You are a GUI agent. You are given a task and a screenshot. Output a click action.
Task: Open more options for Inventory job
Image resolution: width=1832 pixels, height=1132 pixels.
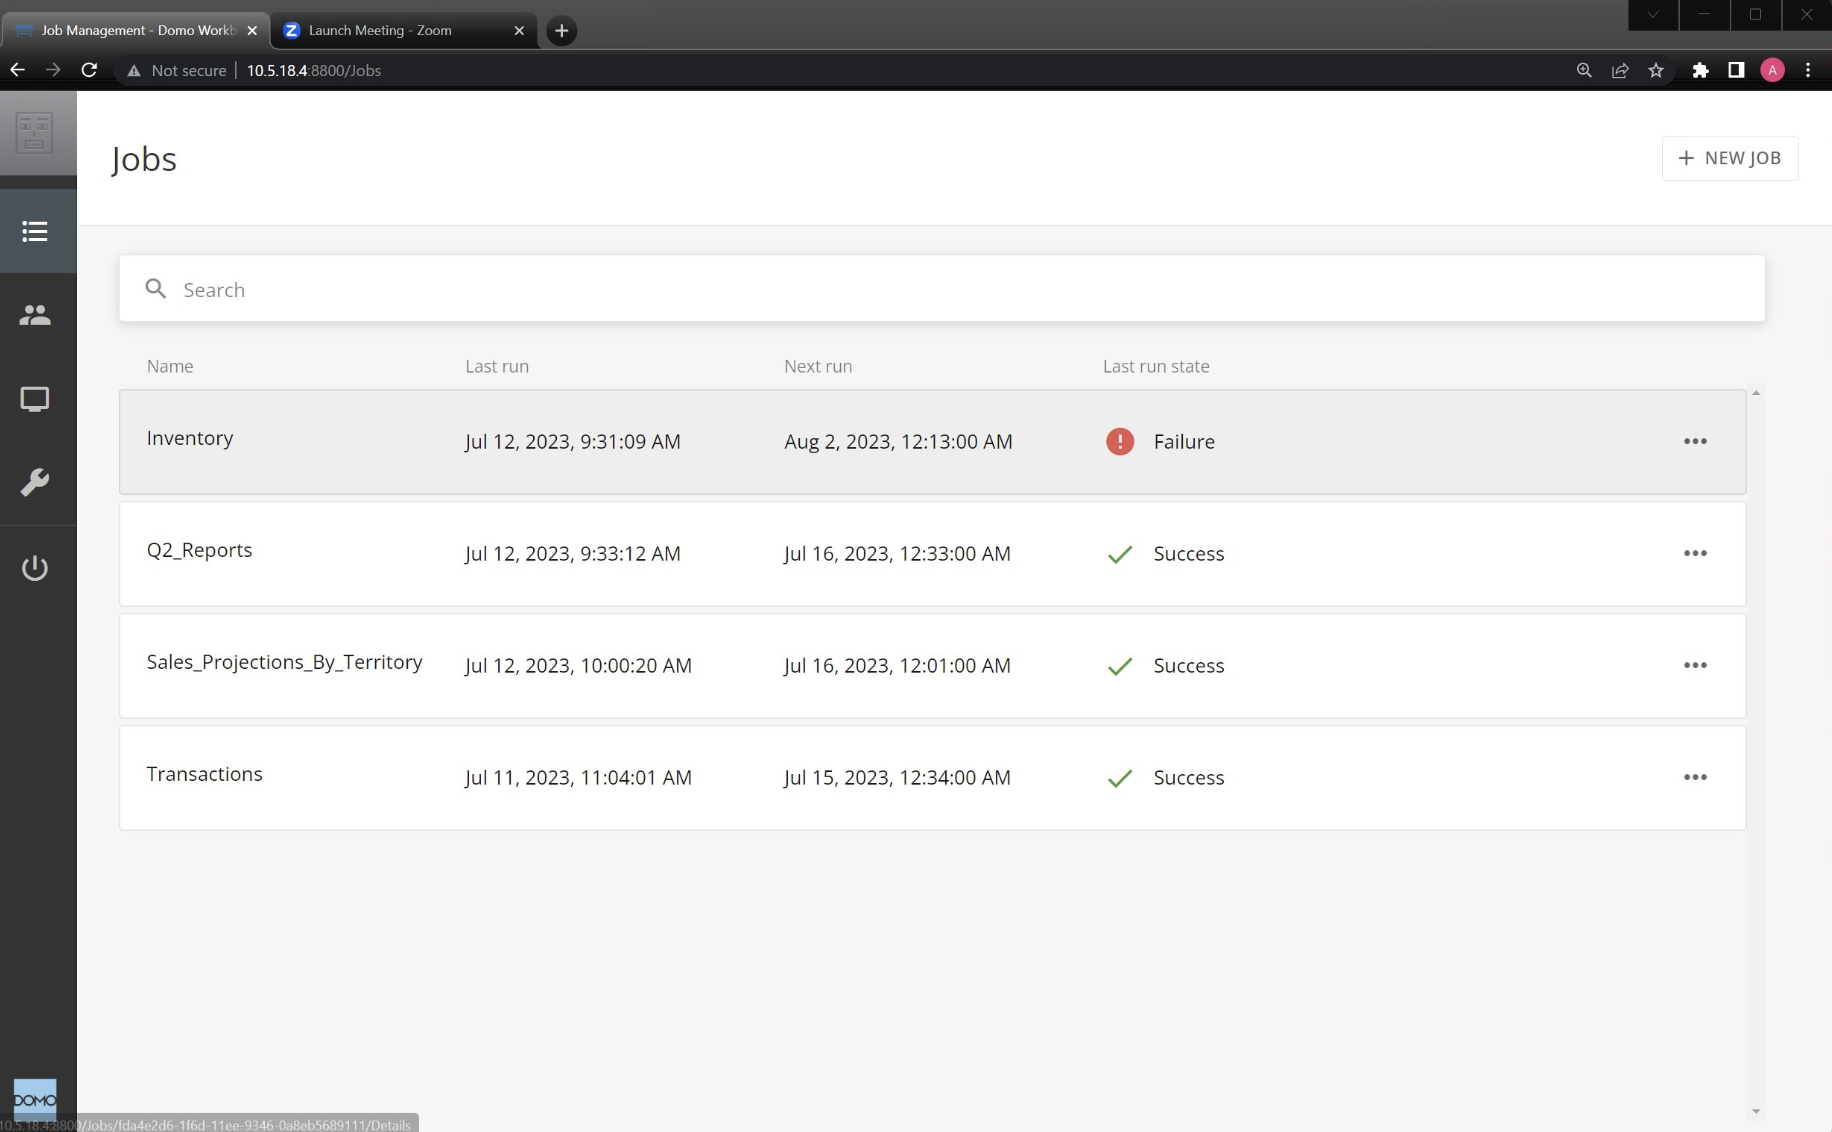[1695, 441]
